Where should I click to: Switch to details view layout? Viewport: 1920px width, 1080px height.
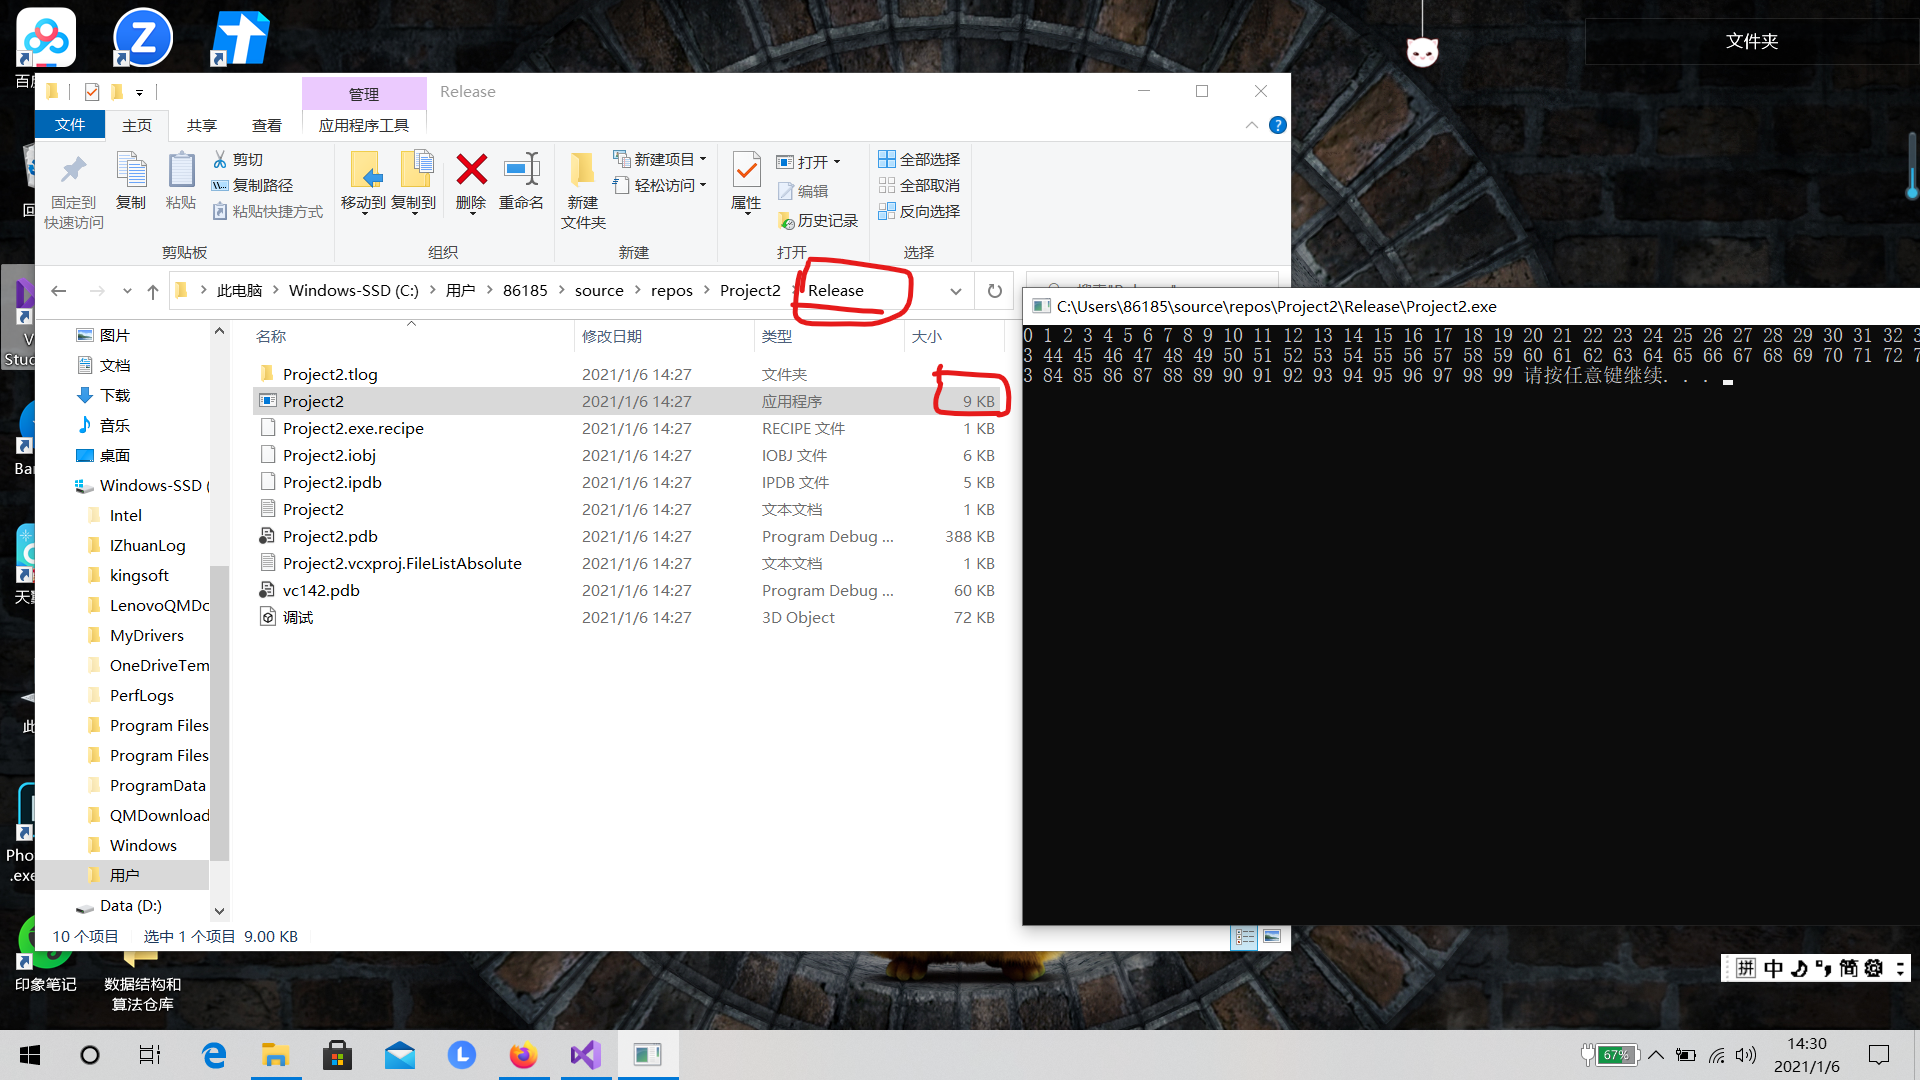pos(1244,937)
